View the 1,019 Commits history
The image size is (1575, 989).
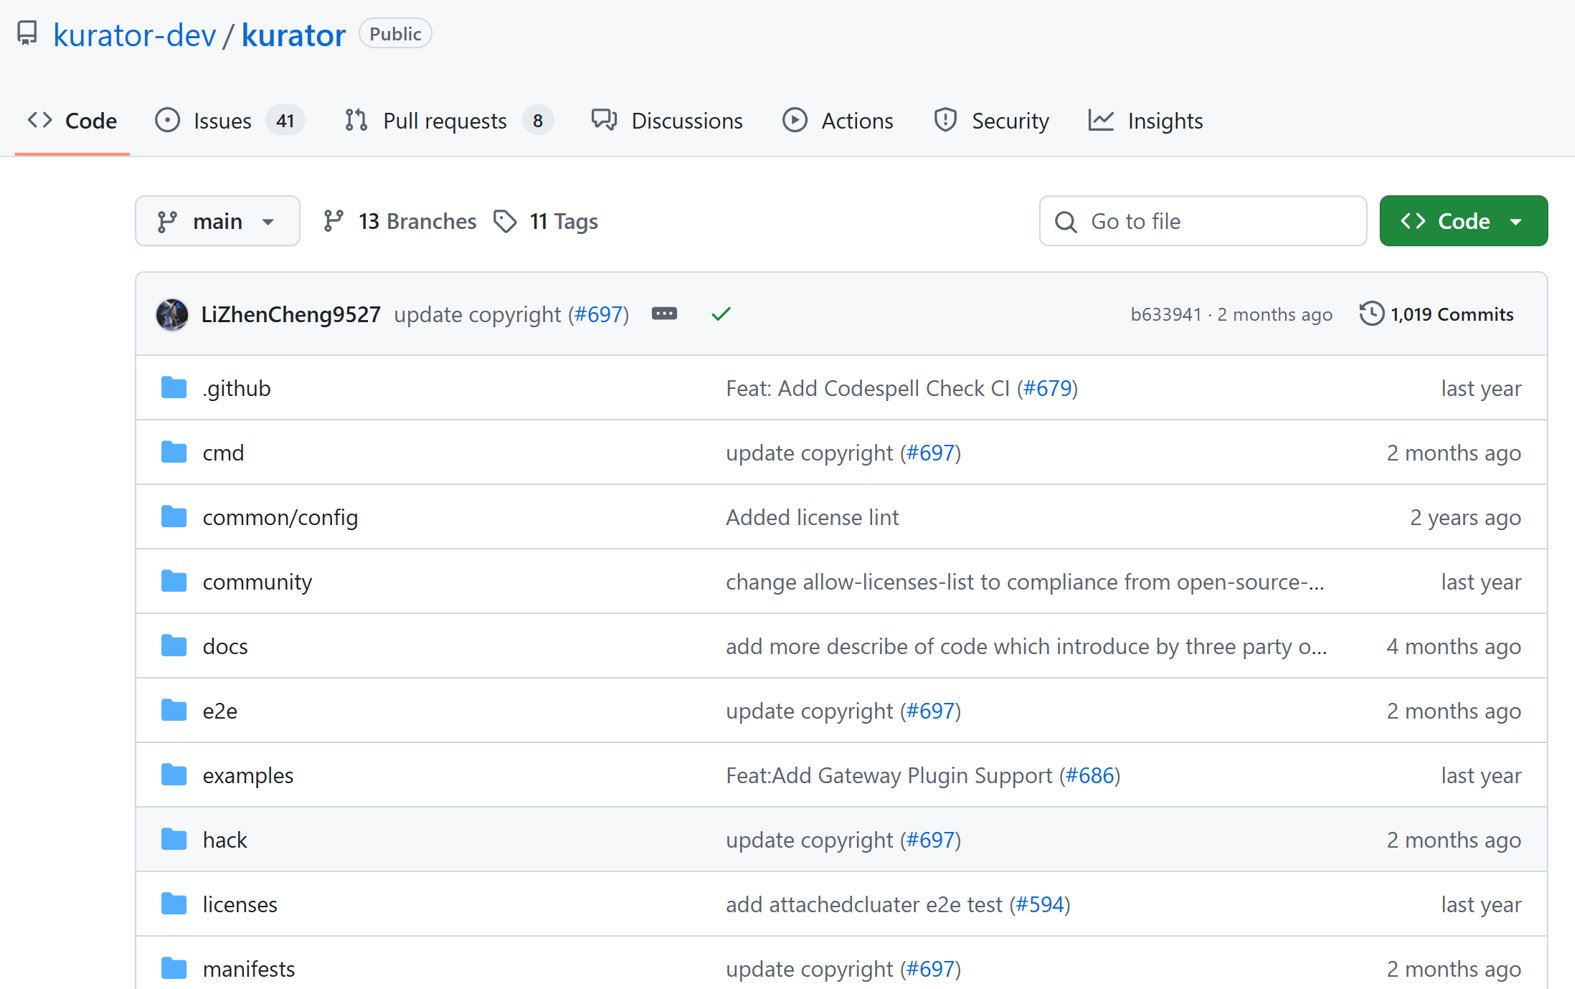click(1437, 314)
